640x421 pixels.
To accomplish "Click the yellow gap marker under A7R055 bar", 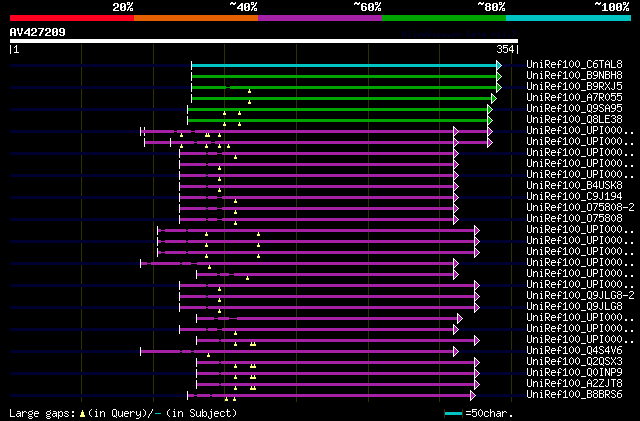I will 249,102.
